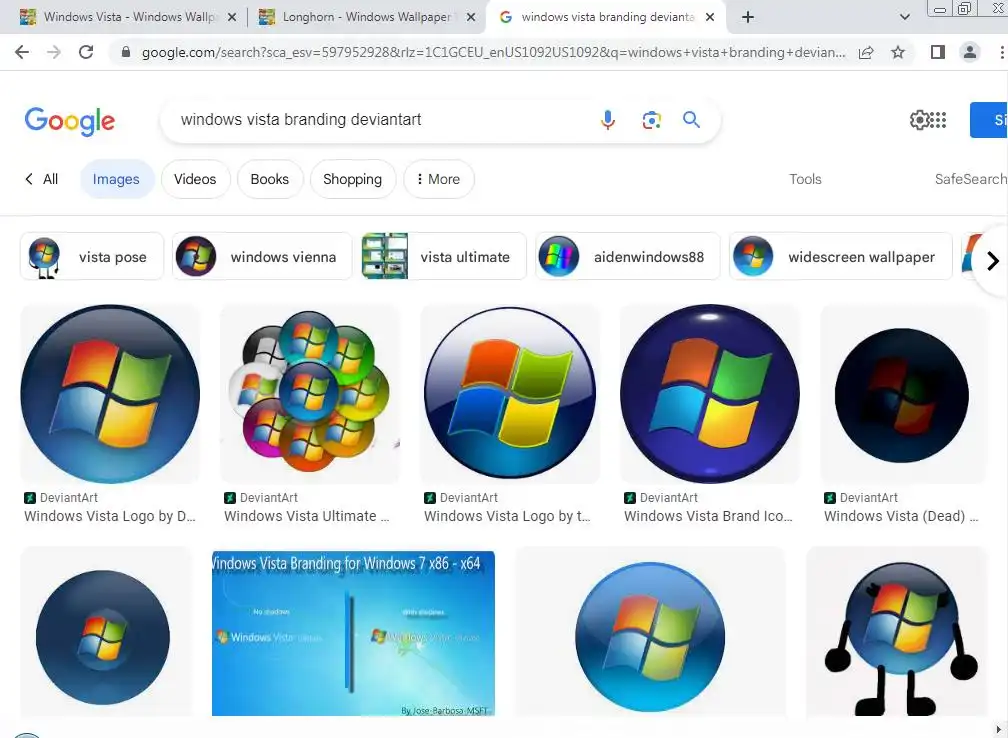Click the blue Sign in button

(x=989, y=120)
